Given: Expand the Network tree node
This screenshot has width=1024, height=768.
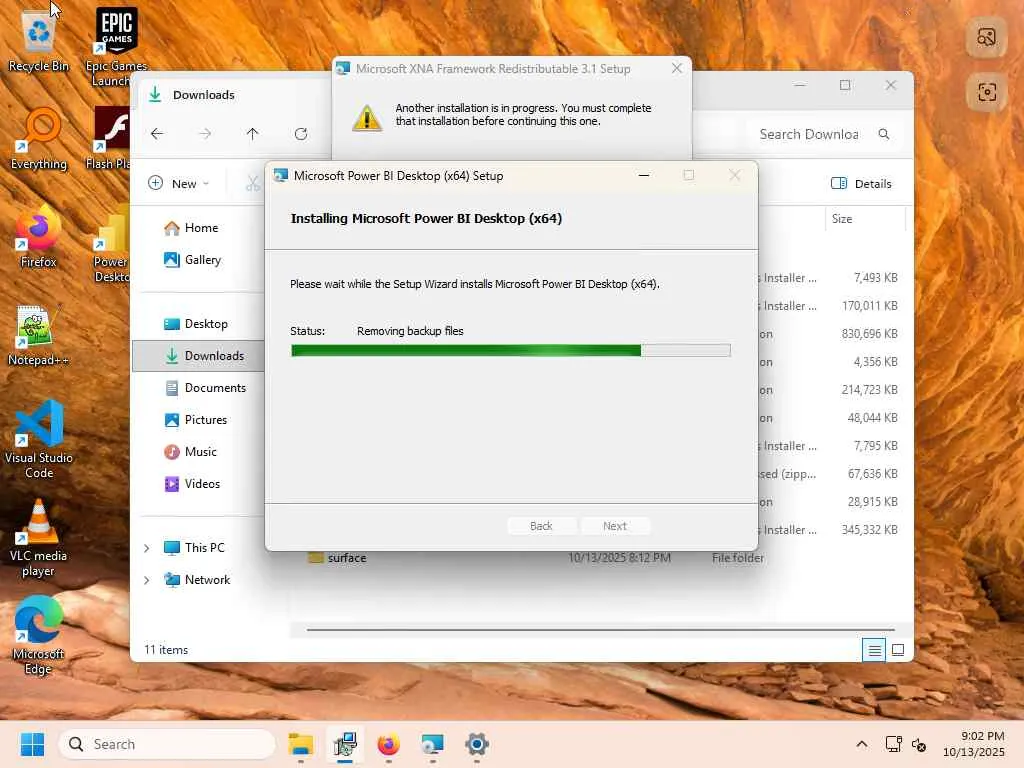Looking at the screenshot, I should (x=147, y=580).
